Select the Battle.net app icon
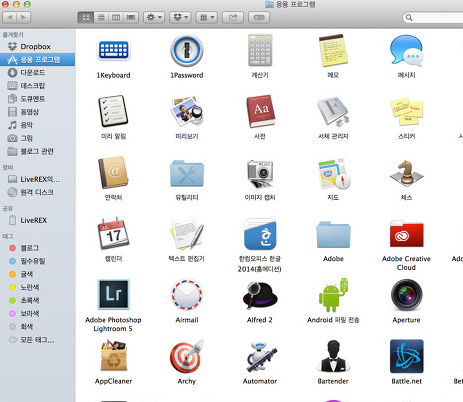Screen dimensions: 463x402 [406, 356]
